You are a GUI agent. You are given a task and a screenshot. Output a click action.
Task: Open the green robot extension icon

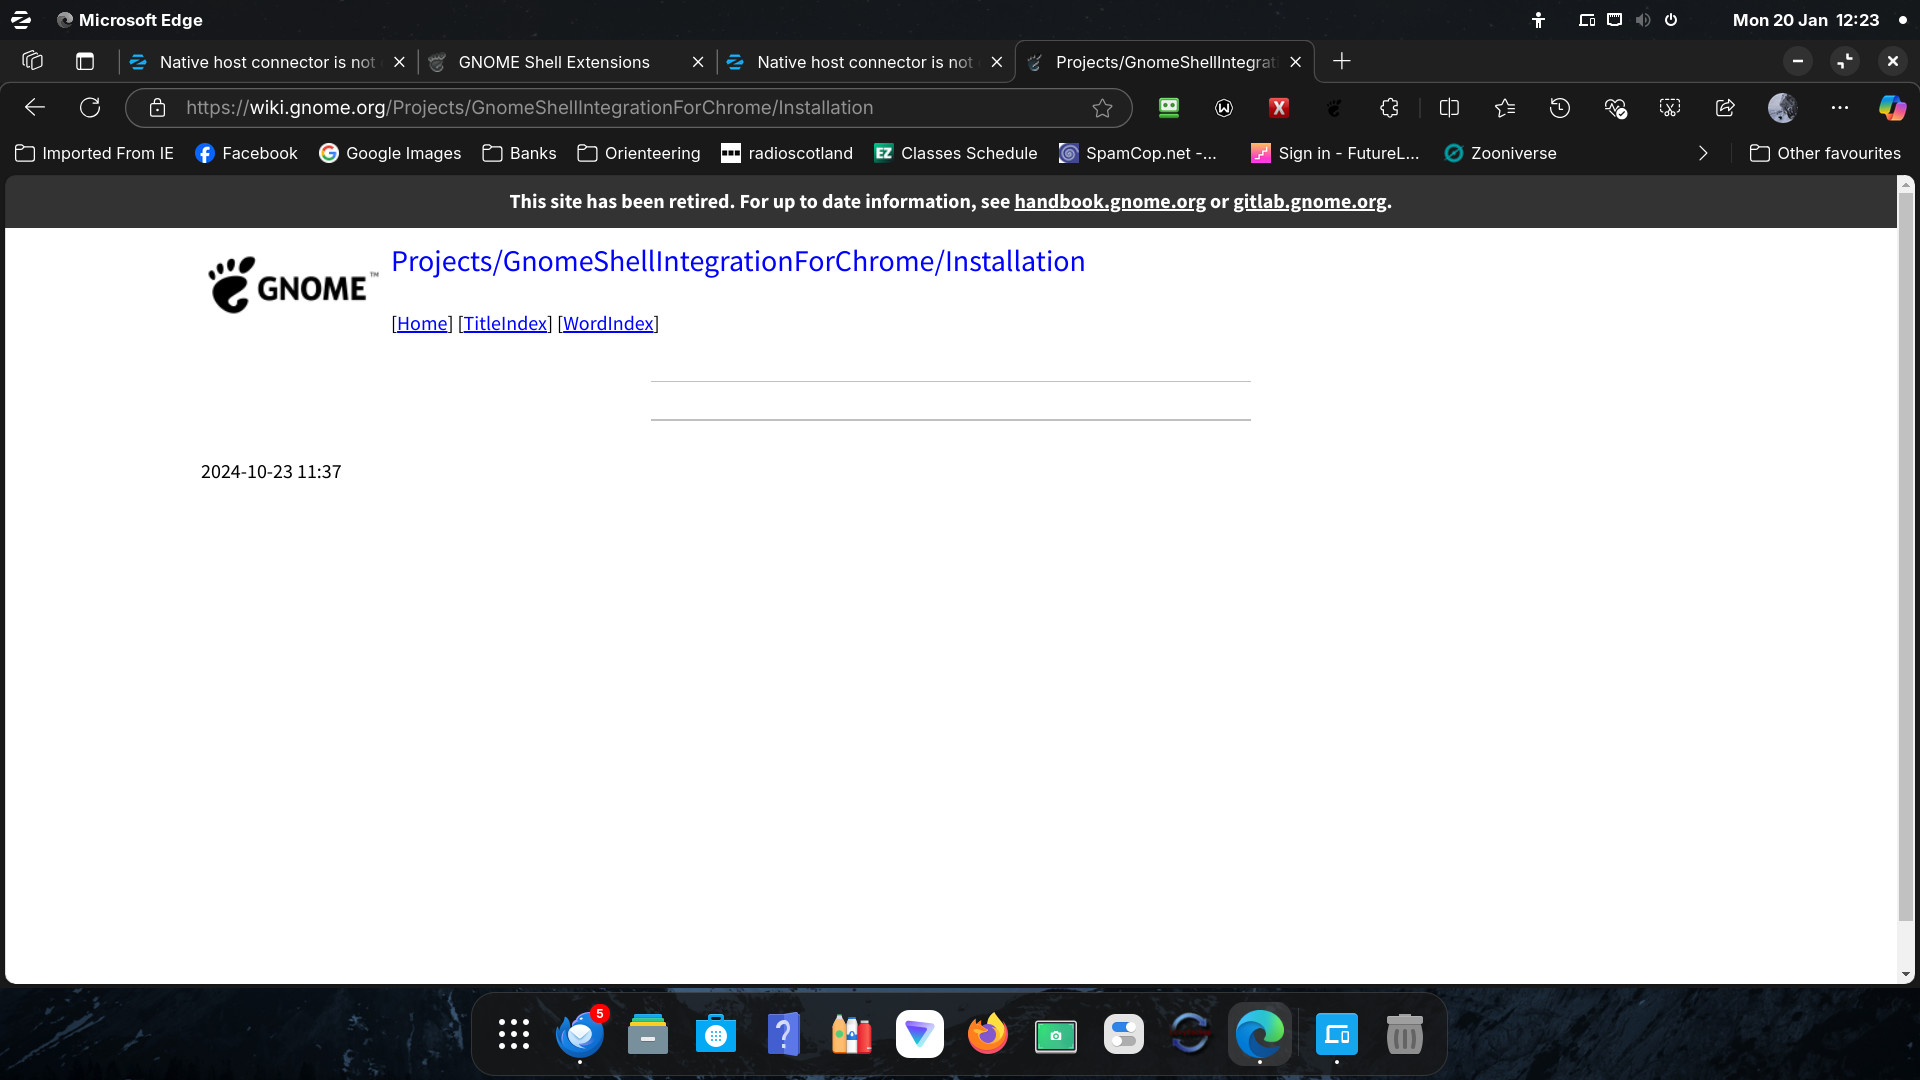1169,108
